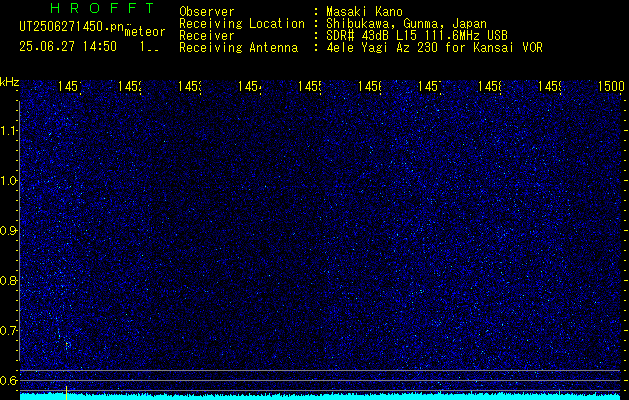Screen dimensions: 629x400
Task: Click the 1452 time axis label
Action: point(130,86)
